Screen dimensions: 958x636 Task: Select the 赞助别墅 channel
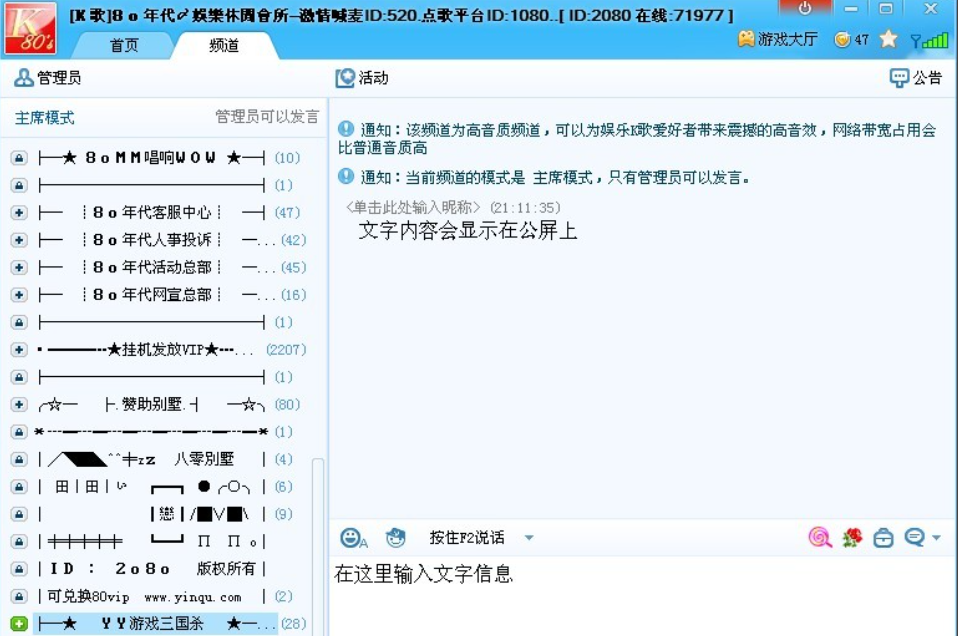pyautogui.click(x=152, y=404)
